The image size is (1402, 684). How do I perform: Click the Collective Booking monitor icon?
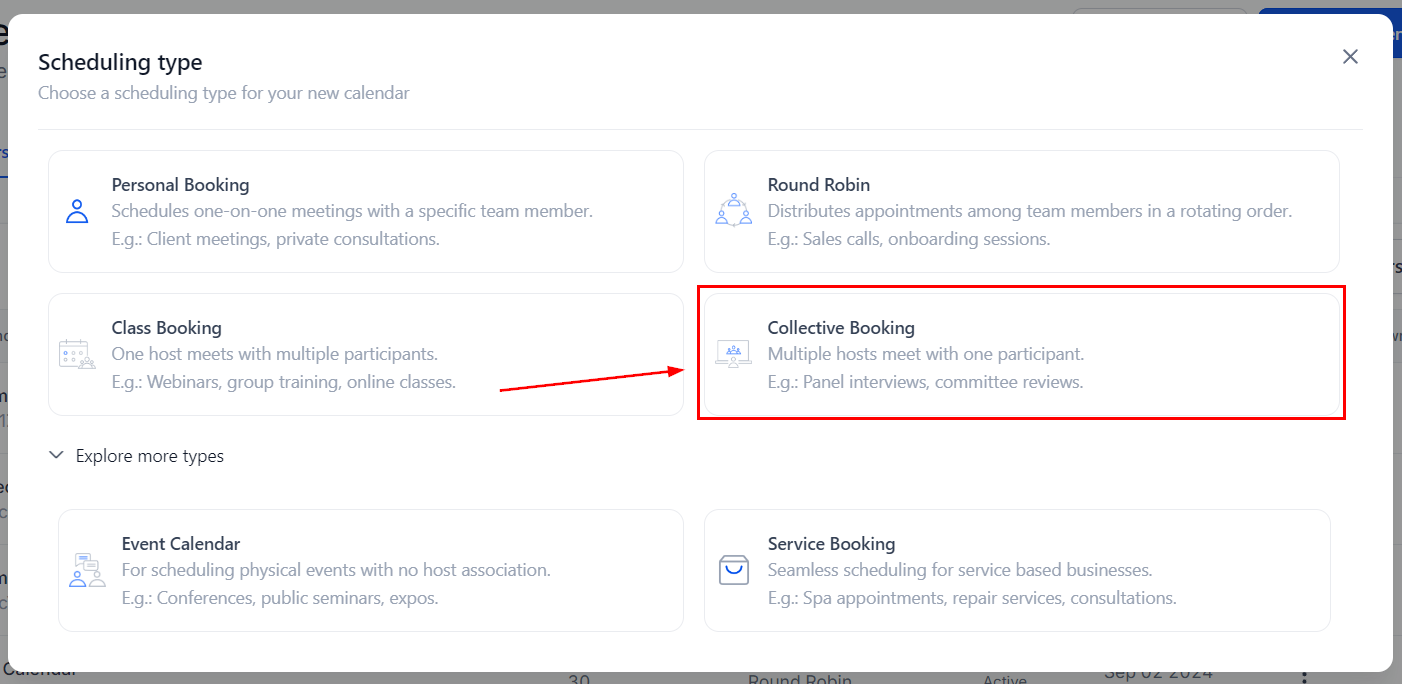tap(733, 354)
